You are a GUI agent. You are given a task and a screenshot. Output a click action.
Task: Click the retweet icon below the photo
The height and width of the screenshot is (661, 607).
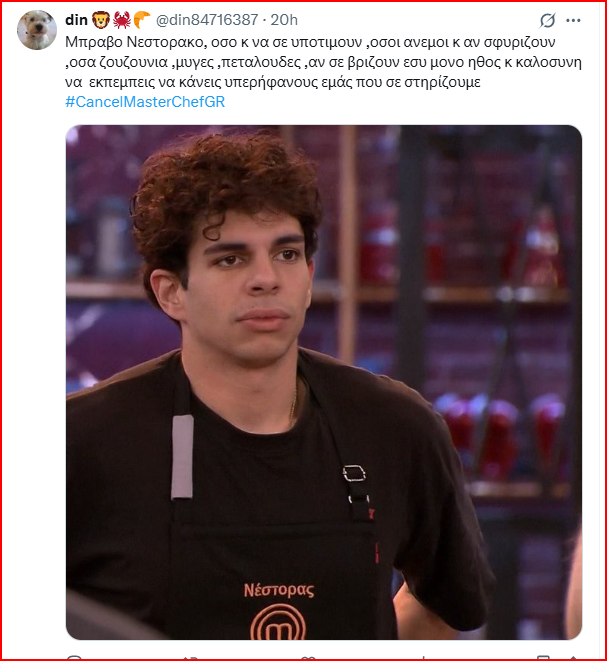point(191,658)
